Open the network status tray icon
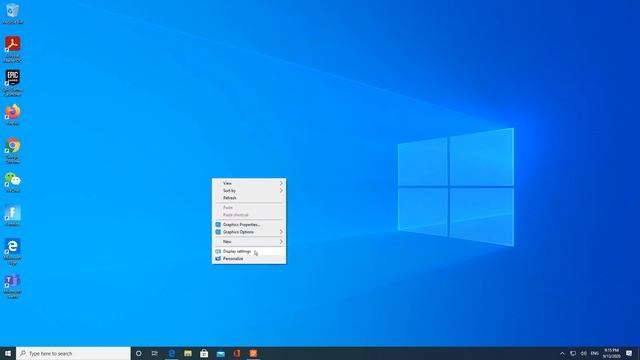The width and height of the screenshot is (640, 360). 573,353
